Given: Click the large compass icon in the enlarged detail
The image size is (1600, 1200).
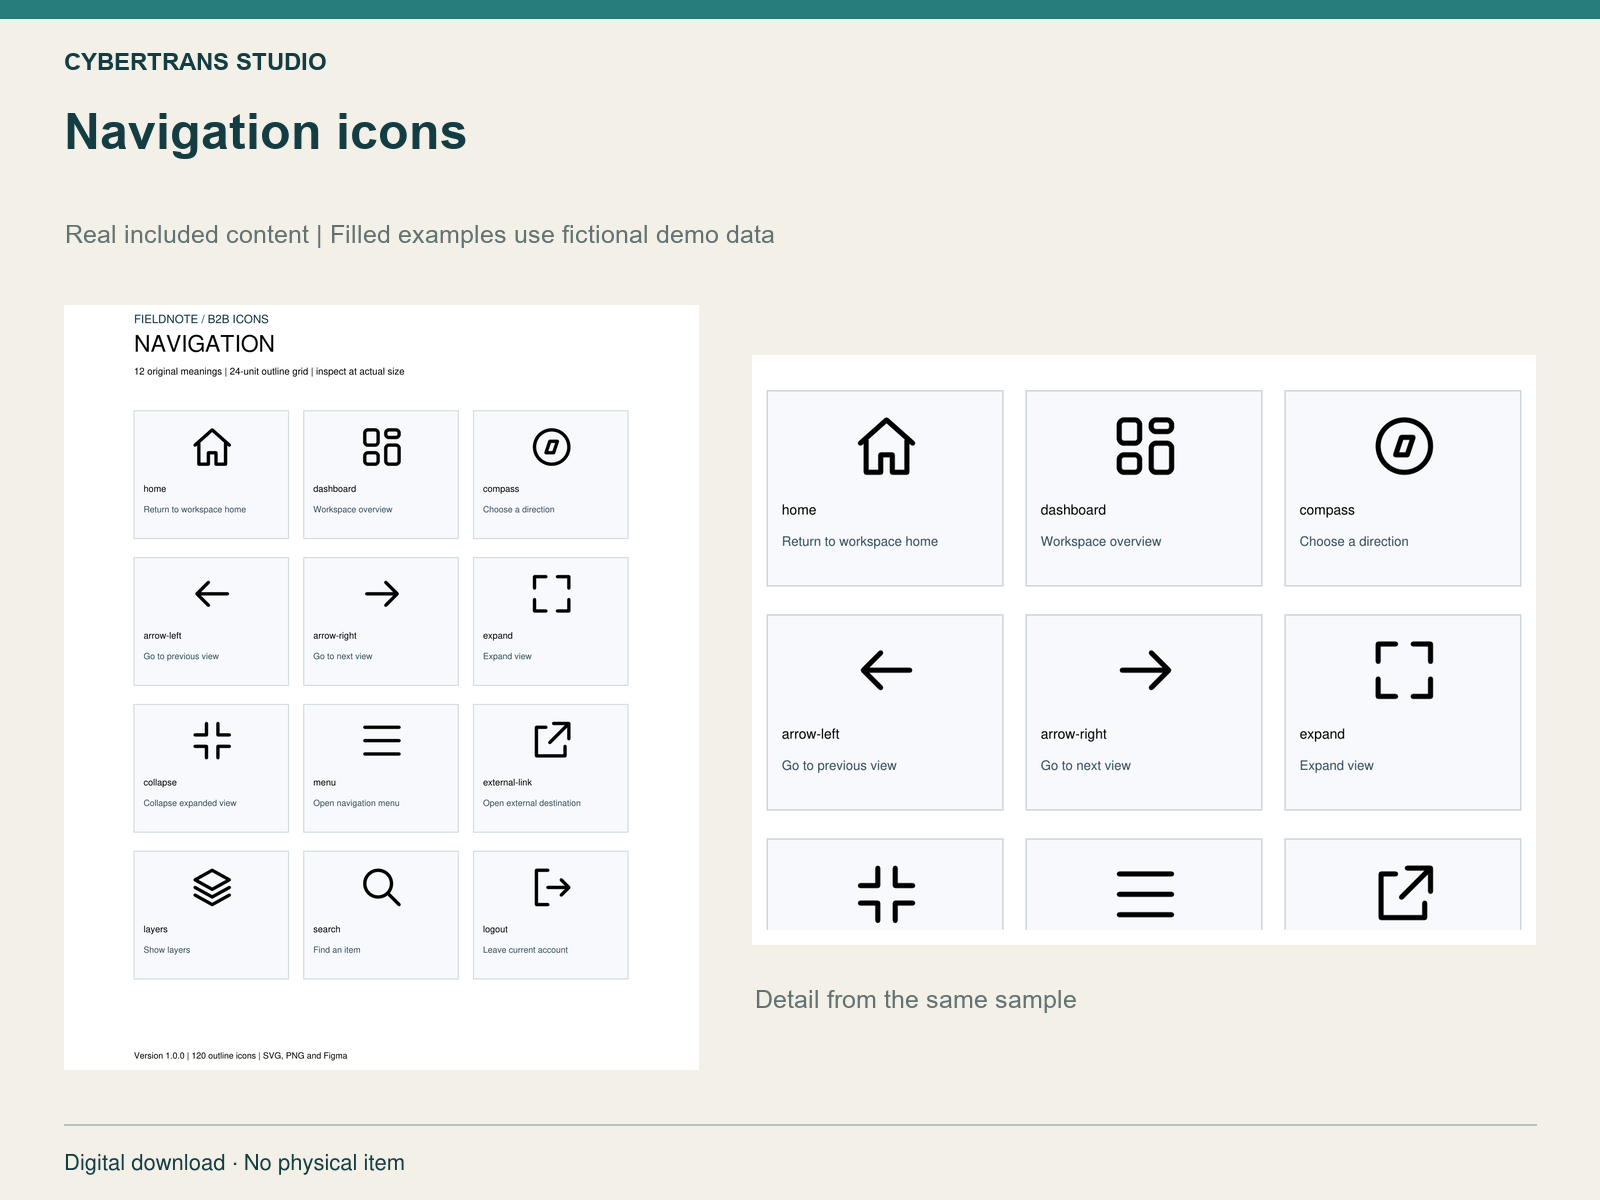Looking at the screenshot, I should (1404, 446).
